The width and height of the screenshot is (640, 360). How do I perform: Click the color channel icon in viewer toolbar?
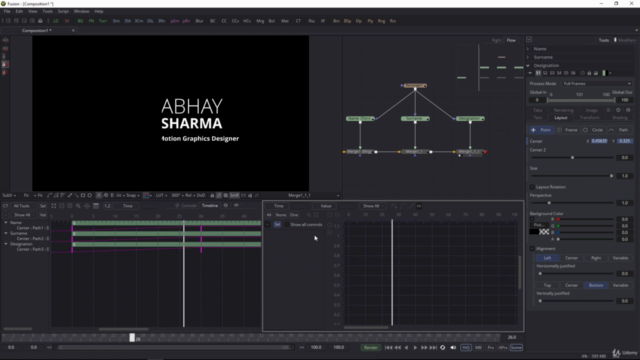point(146,196)
